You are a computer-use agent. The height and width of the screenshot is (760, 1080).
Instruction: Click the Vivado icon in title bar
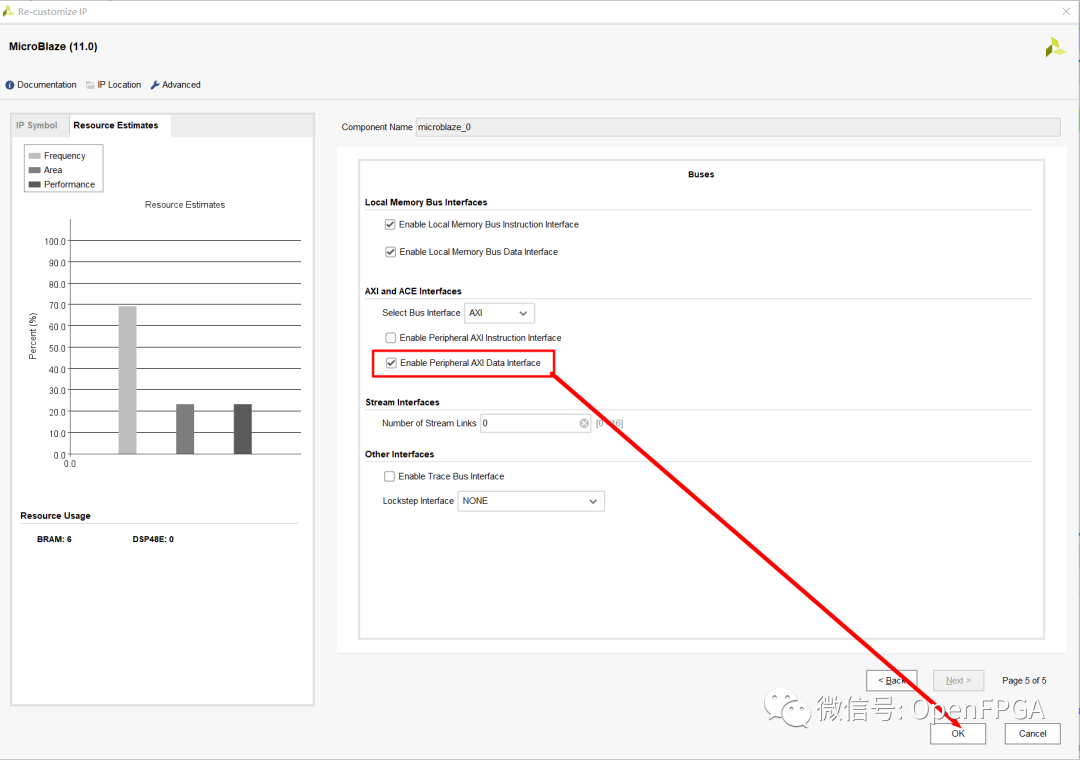8,11
